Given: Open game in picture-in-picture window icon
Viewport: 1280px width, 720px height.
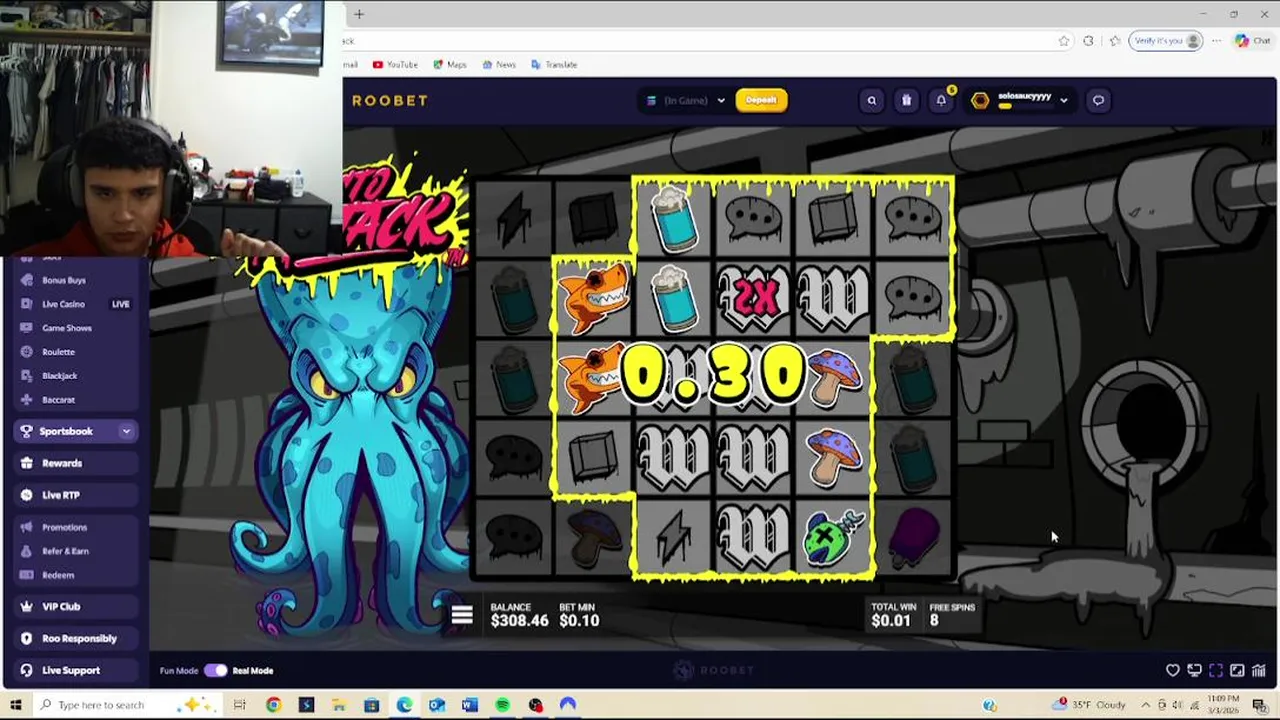Looking at the screenshot, I should pyautogui.click(x=1237, y=671).
